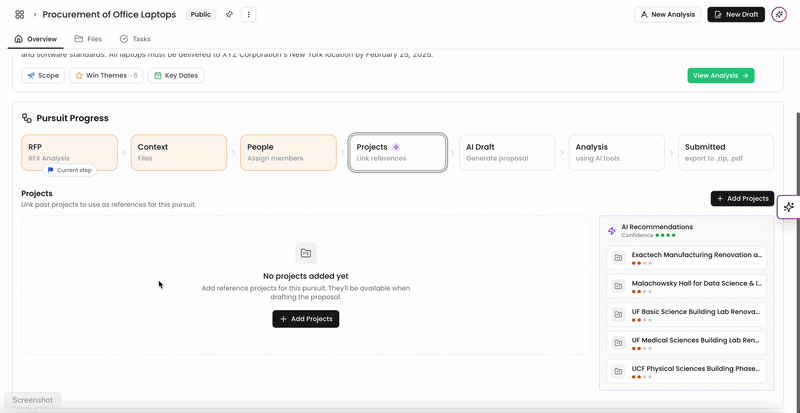Click the AI Recommendations lightning icon

pyautogui.click(x=612, y=231)
